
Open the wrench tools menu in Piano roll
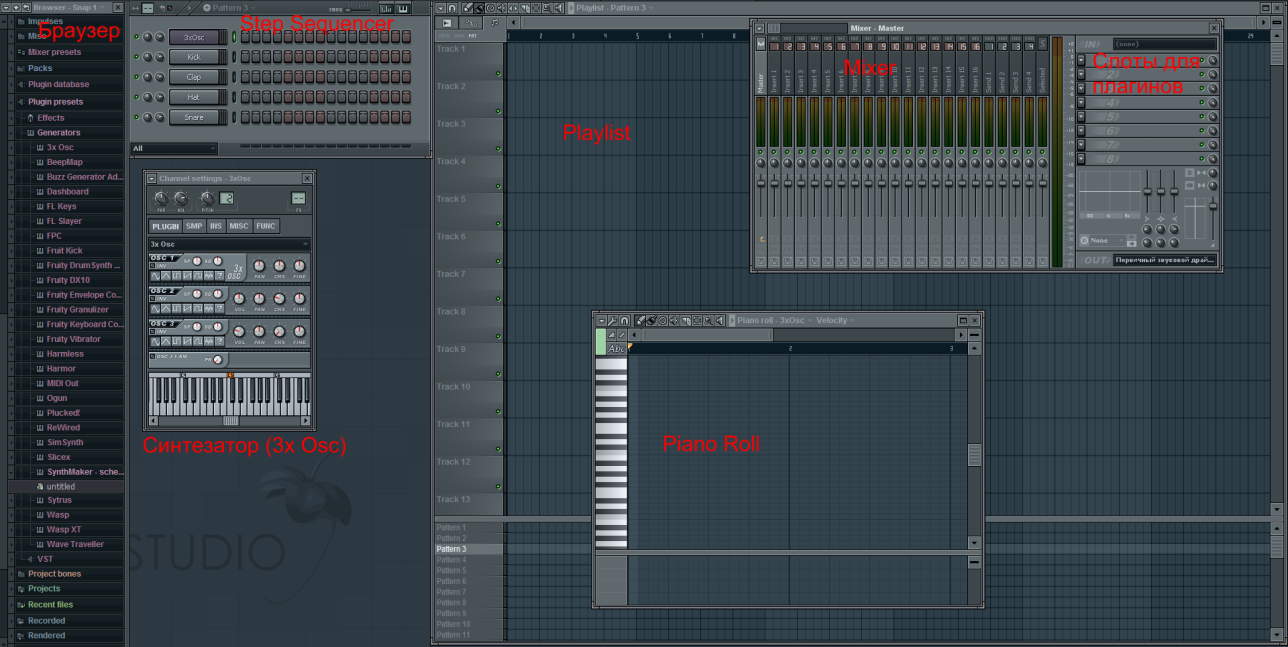coord(612,320)
